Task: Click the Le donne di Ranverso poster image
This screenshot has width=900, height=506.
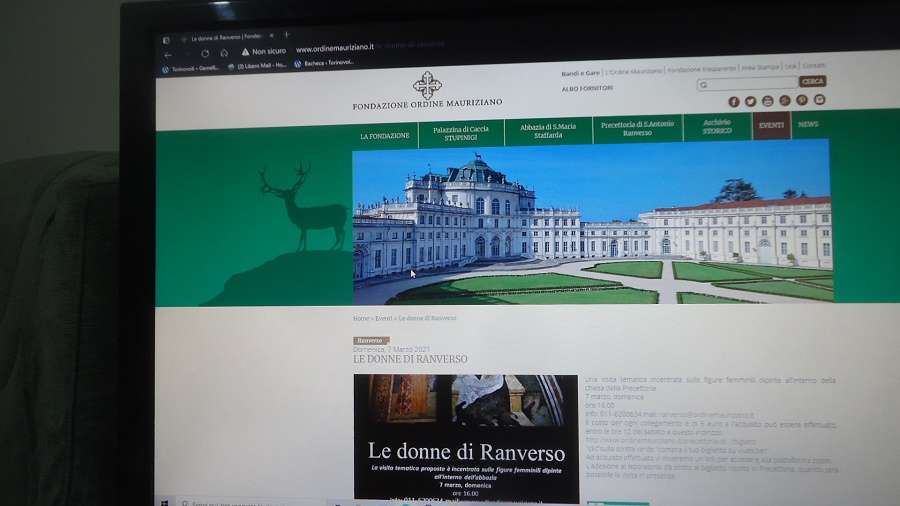Action: [x=465, y=437]
